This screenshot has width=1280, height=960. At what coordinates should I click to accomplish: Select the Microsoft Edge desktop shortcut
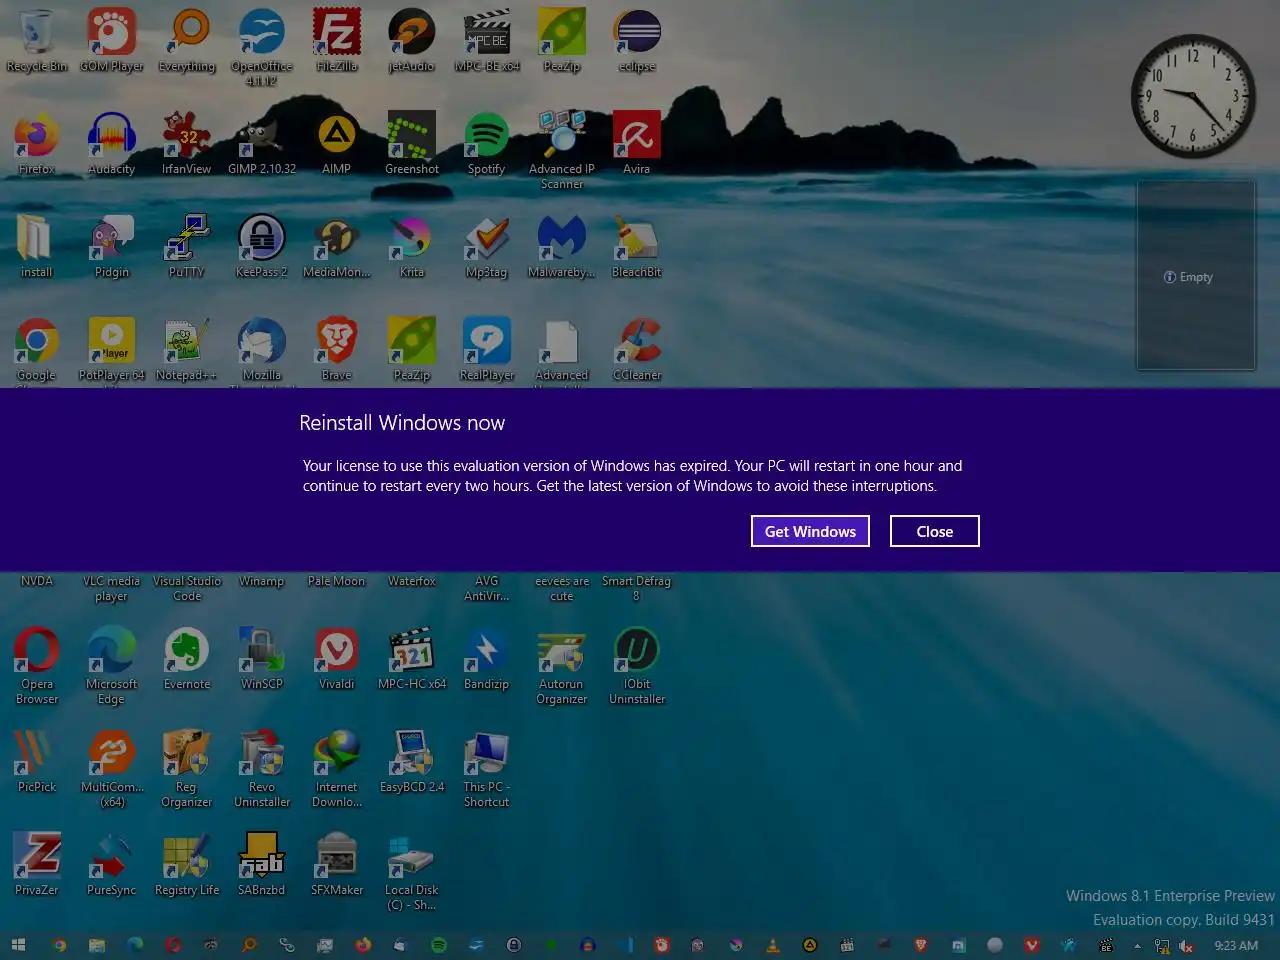[x=112, y=665]
